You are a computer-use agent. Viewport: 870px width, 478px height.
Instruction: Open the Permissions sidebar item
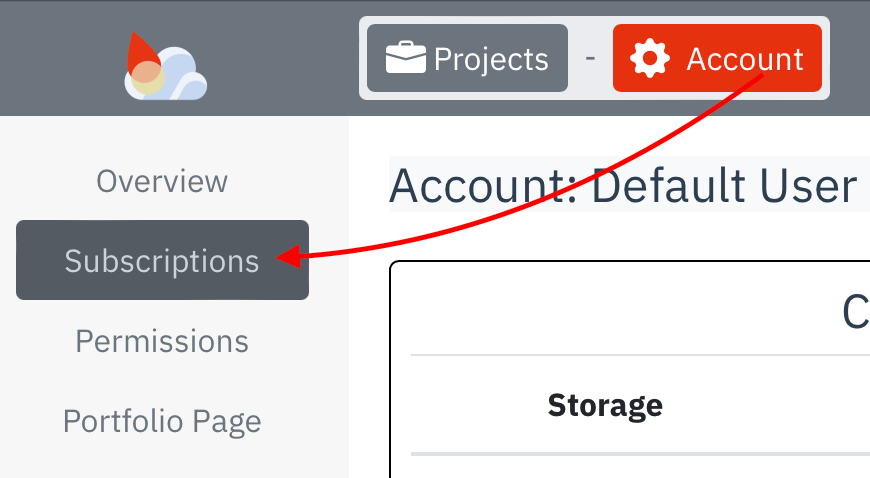pos(162,341)
